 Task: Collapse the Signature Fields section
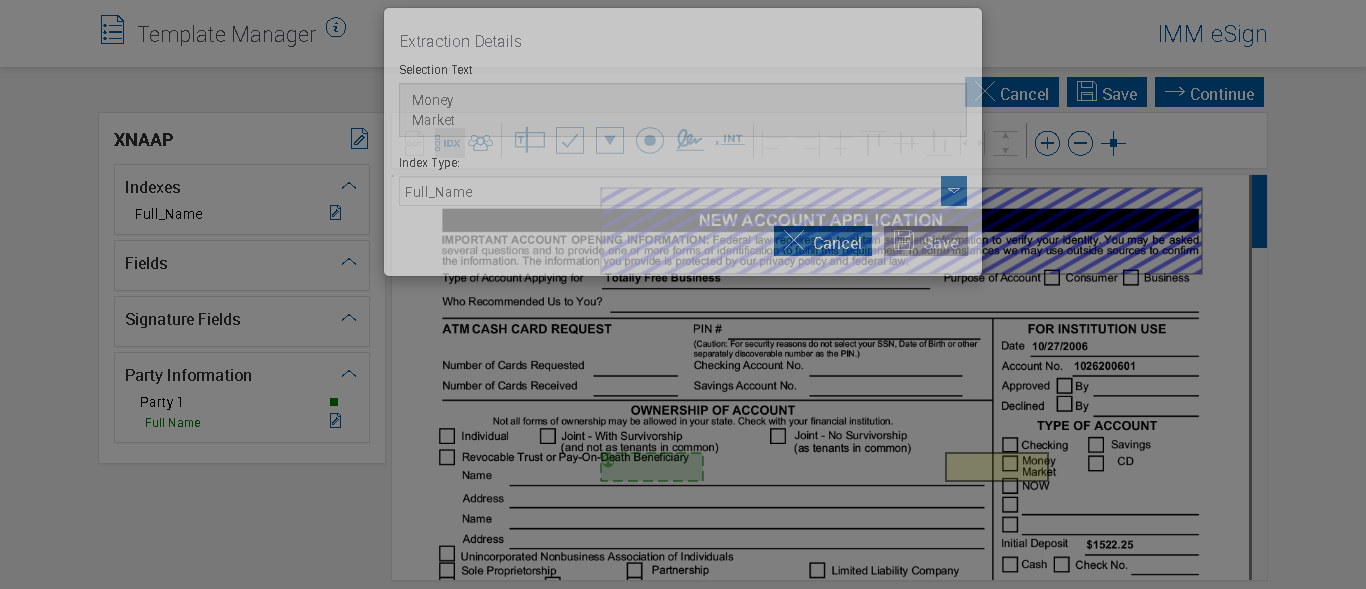(349, 318)
